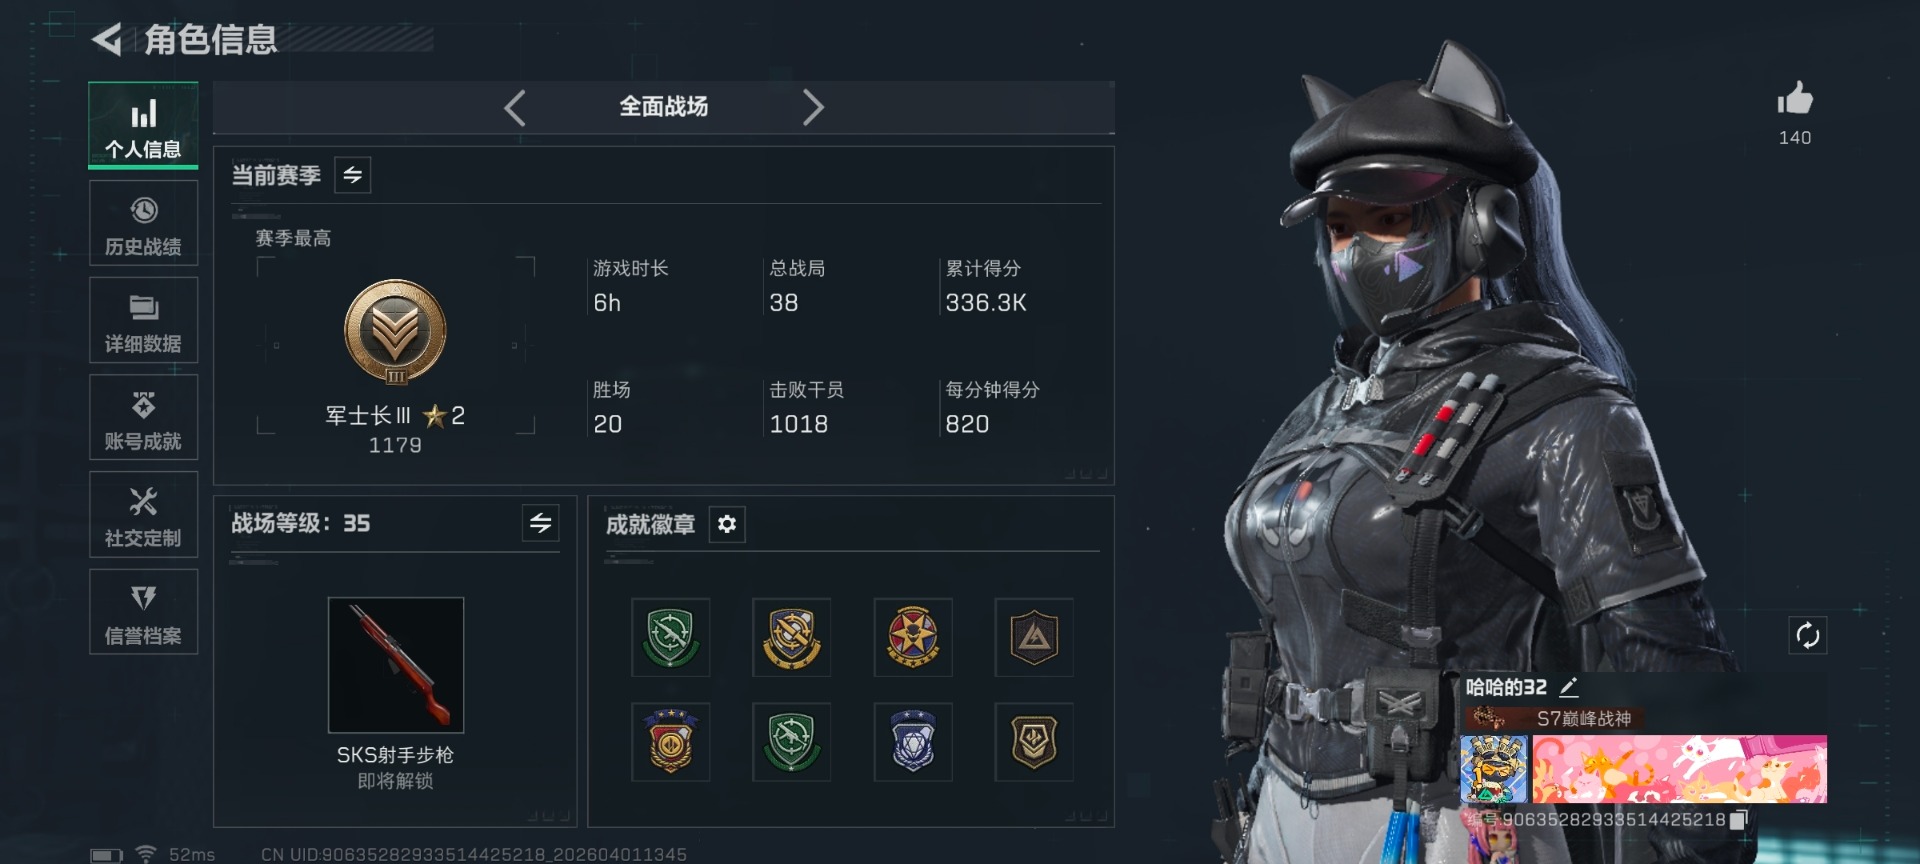The width and height of the screenshot is (1920, 864).
Task: Open the 历史战绩 tab
Action: (x=143, y=224)
